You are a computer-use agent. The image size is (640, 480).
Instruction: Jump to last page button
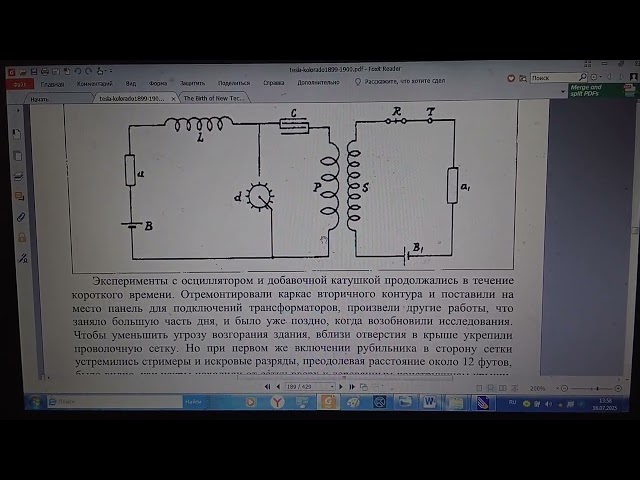coord(351,387)
